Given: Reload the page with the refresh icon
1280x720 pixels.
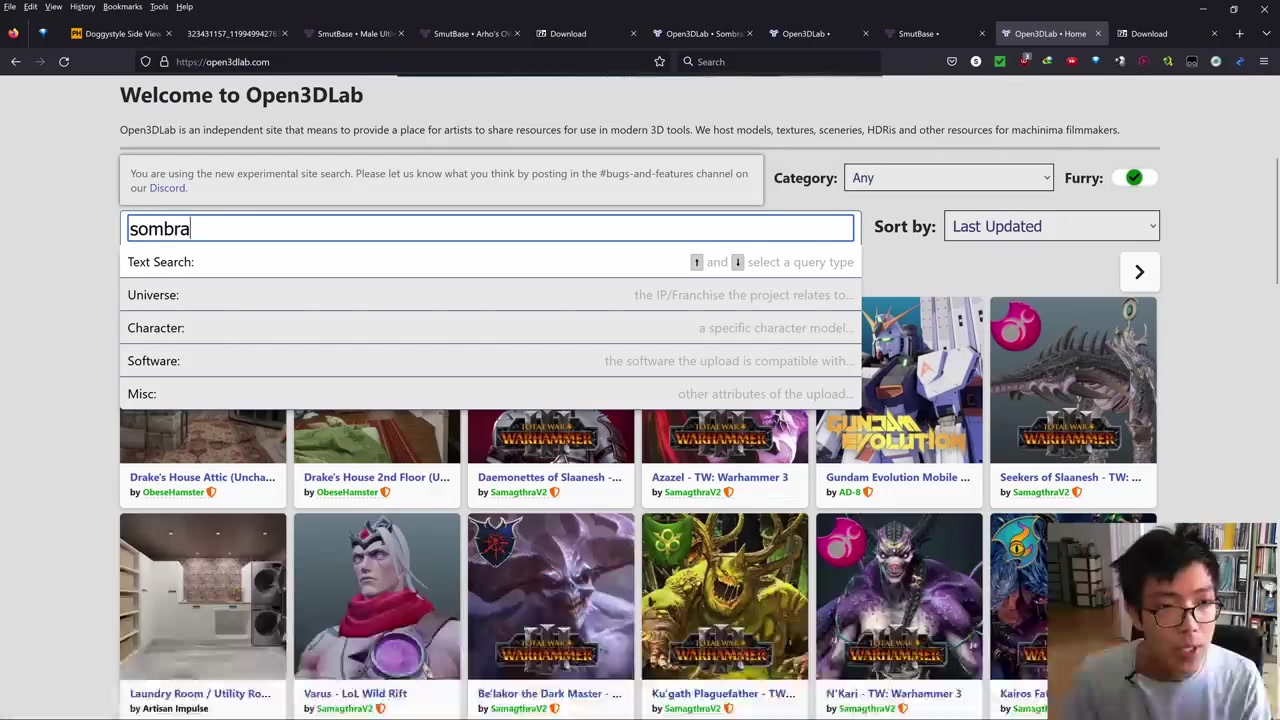Looking at the screenshot, I should coord(64,62).
